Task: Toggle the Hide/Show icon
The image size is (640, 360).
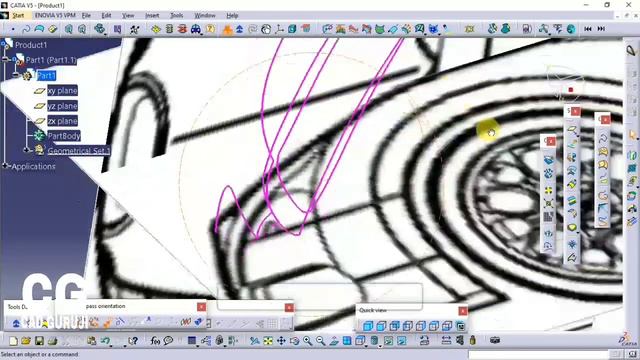Action: [x=388, y=341]
